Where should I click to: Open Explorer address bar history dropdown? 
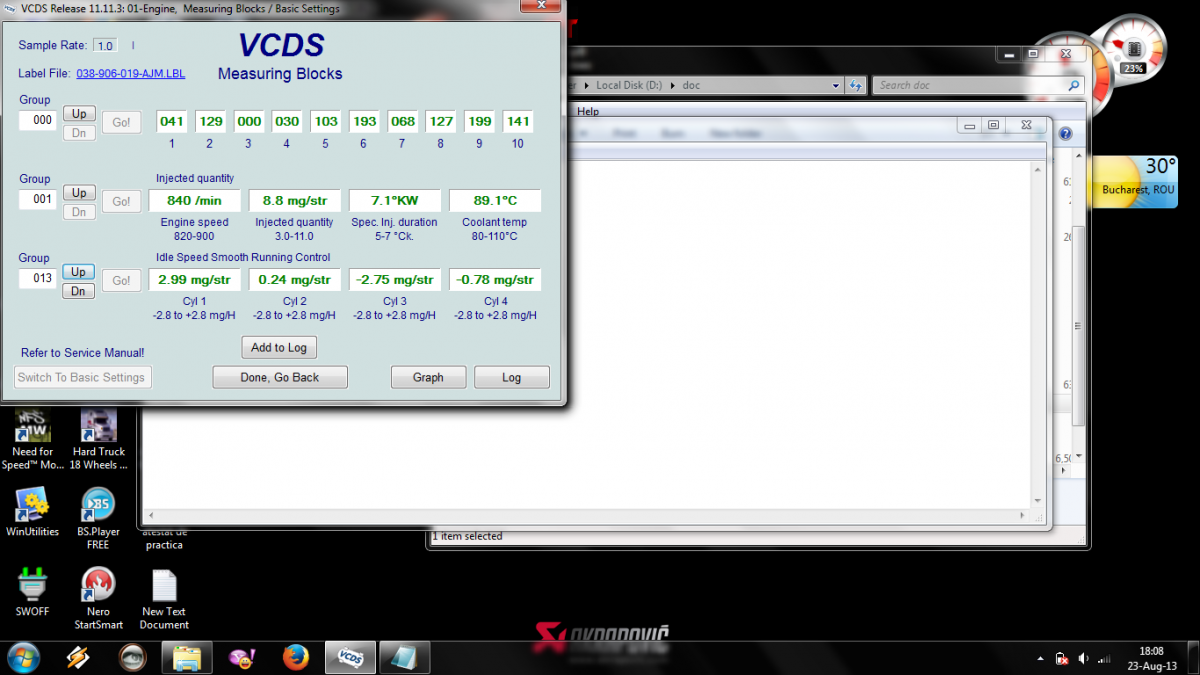(x=836, y=85)
